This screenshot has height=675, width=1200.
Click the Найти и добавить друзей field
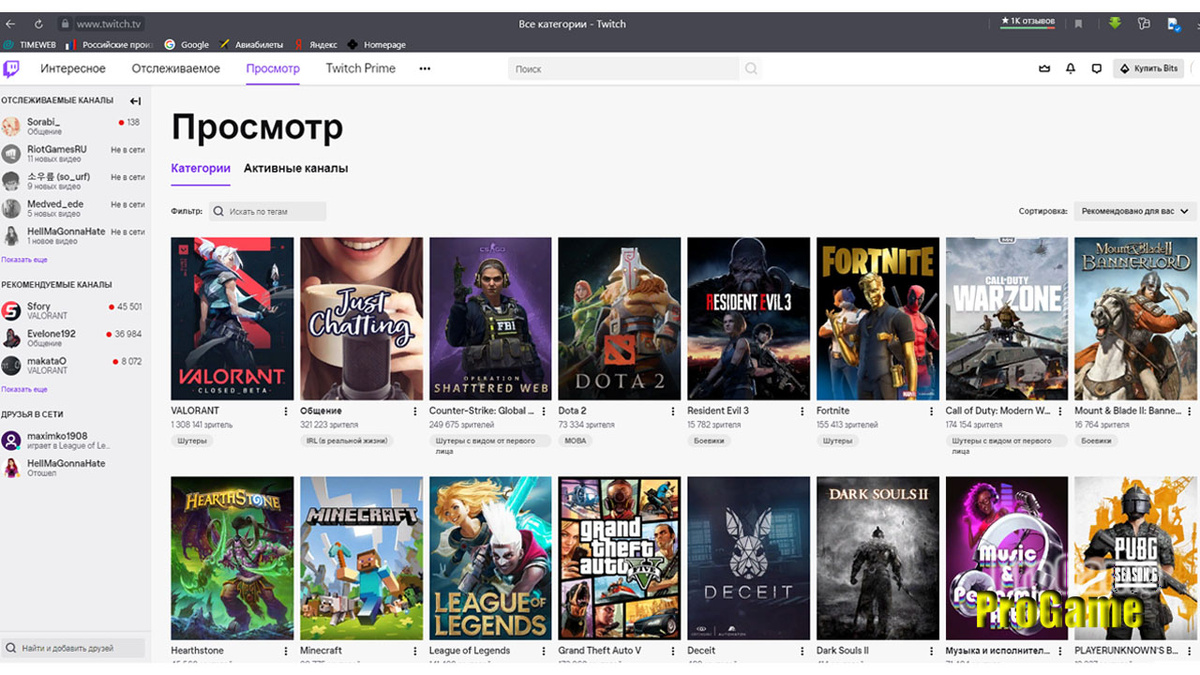(73, 649)
